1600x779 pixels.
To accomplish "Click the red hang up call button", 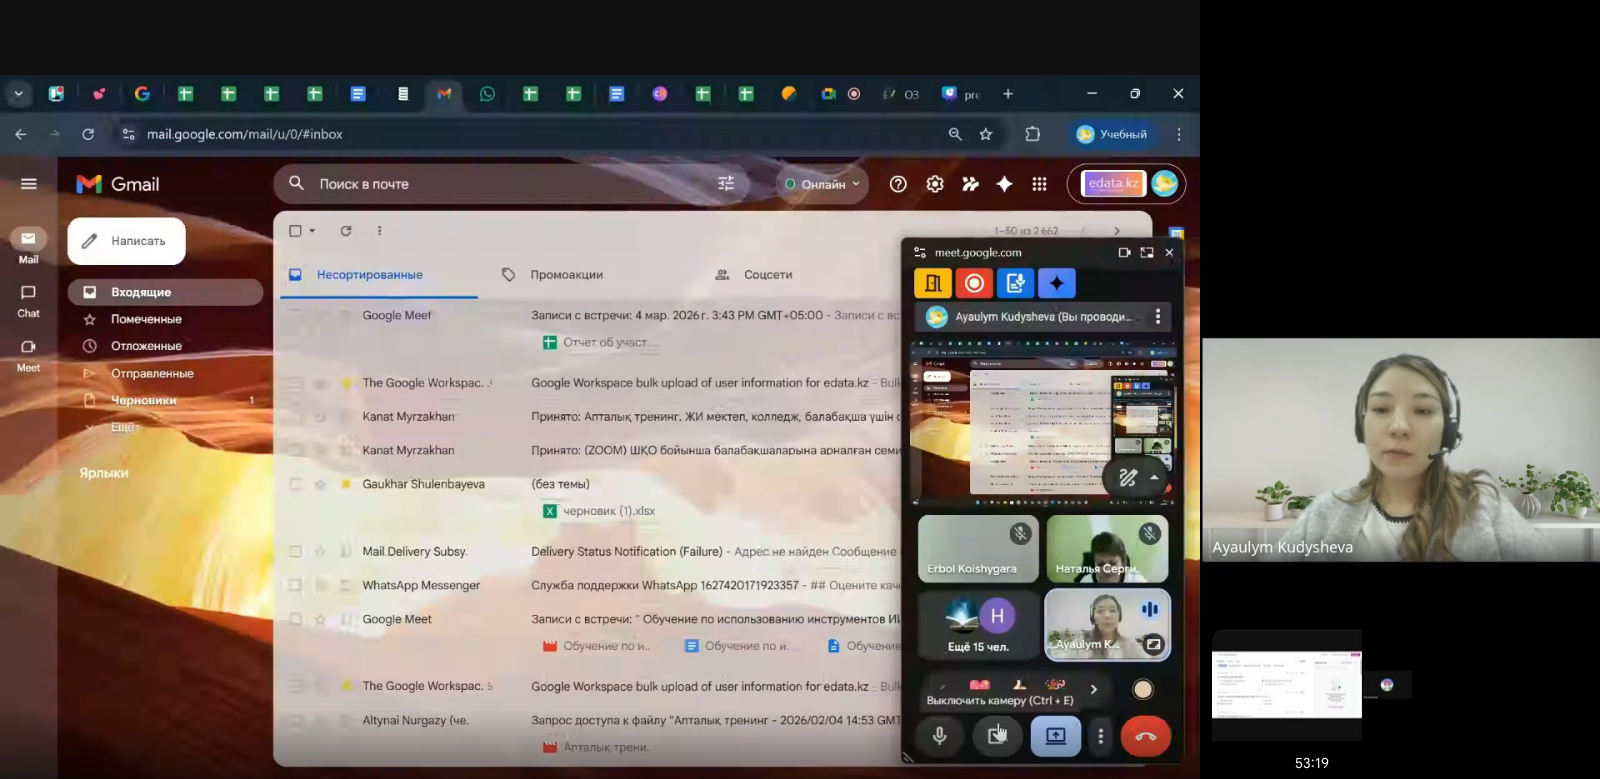I will 1145,736.
